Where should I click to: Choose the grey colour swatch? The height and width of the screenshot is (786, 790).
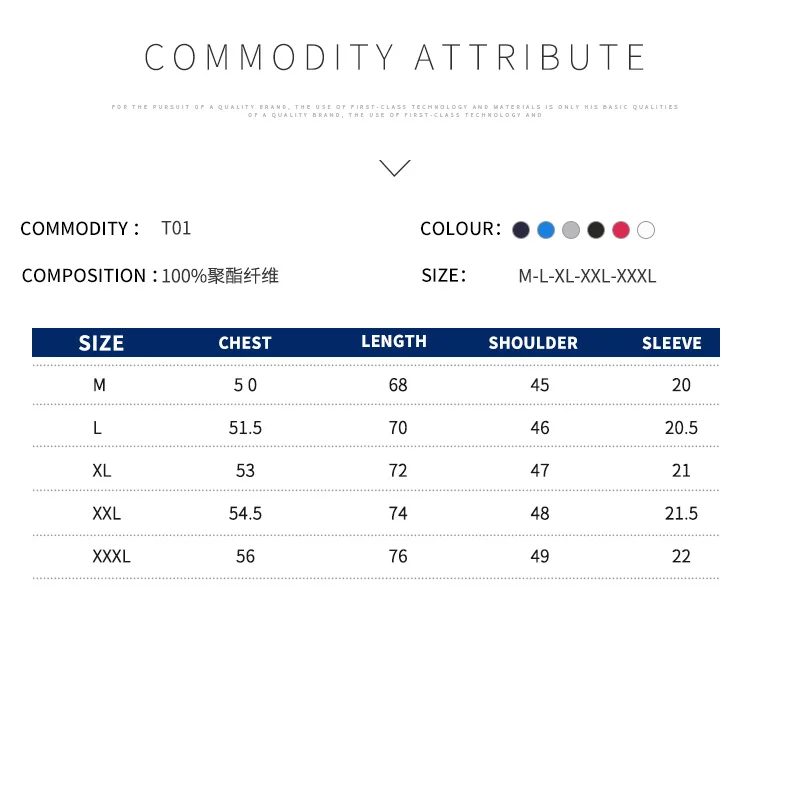point(571,230)
